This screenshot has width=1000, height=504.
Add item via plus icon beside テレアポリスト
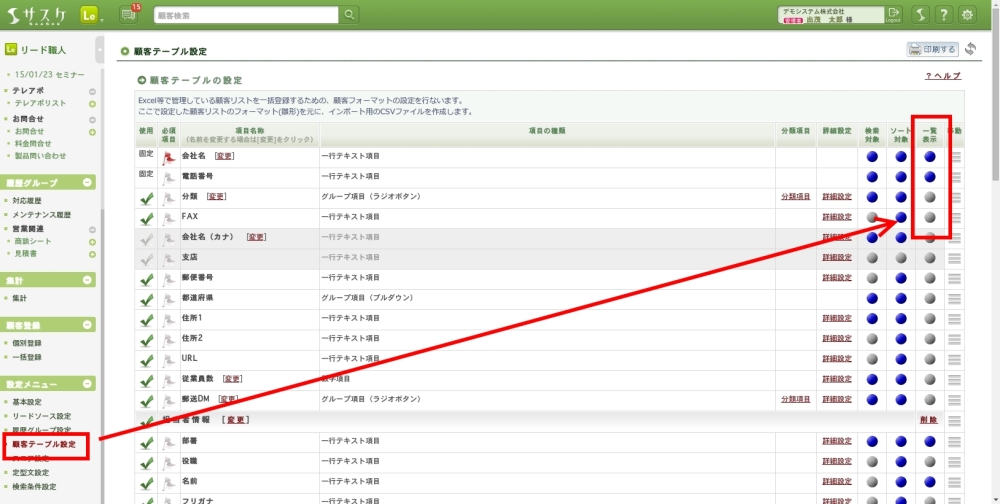pyautogui.click(x=92, y=103)
